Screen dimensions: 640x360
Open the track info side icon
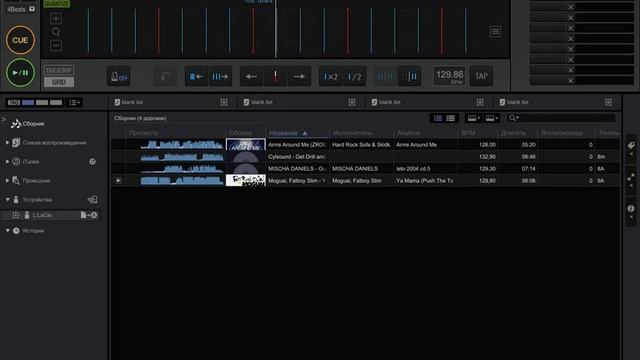631,209
